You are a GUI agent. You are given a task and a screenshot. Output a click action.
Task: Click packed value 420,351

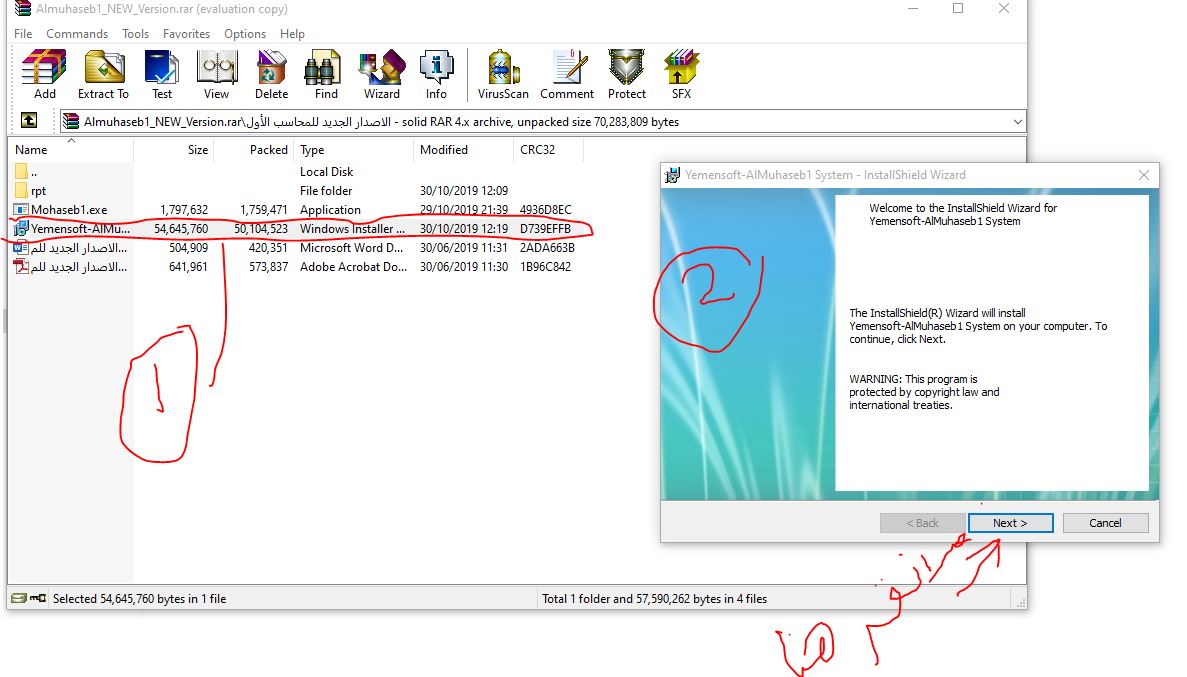tap(269, 248)
